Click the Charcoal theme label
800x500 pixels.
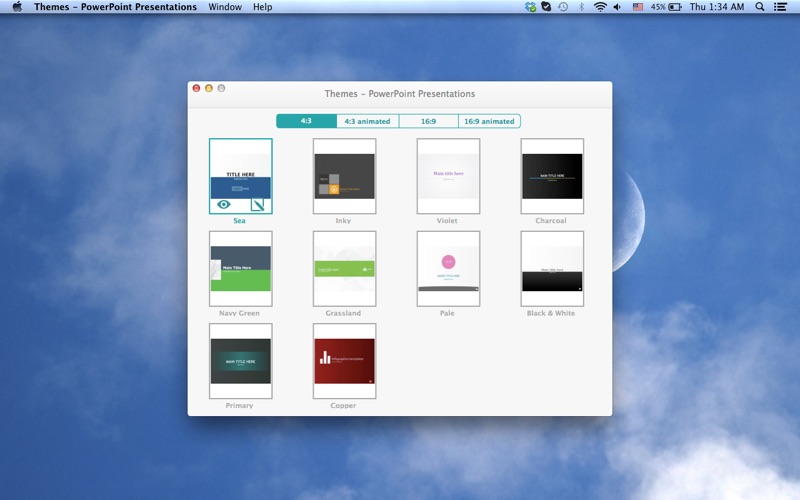click(x=551, y=220)
